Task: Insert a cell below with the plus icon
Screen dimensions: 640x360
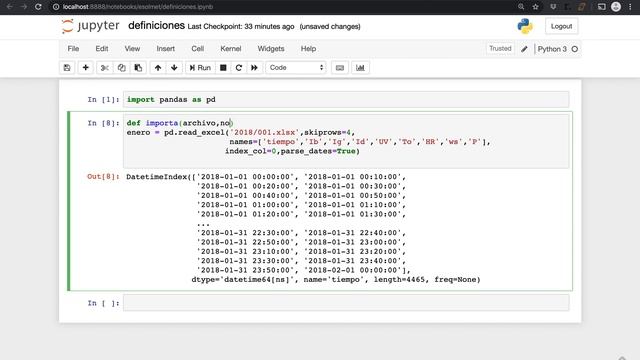Action: 85,68
